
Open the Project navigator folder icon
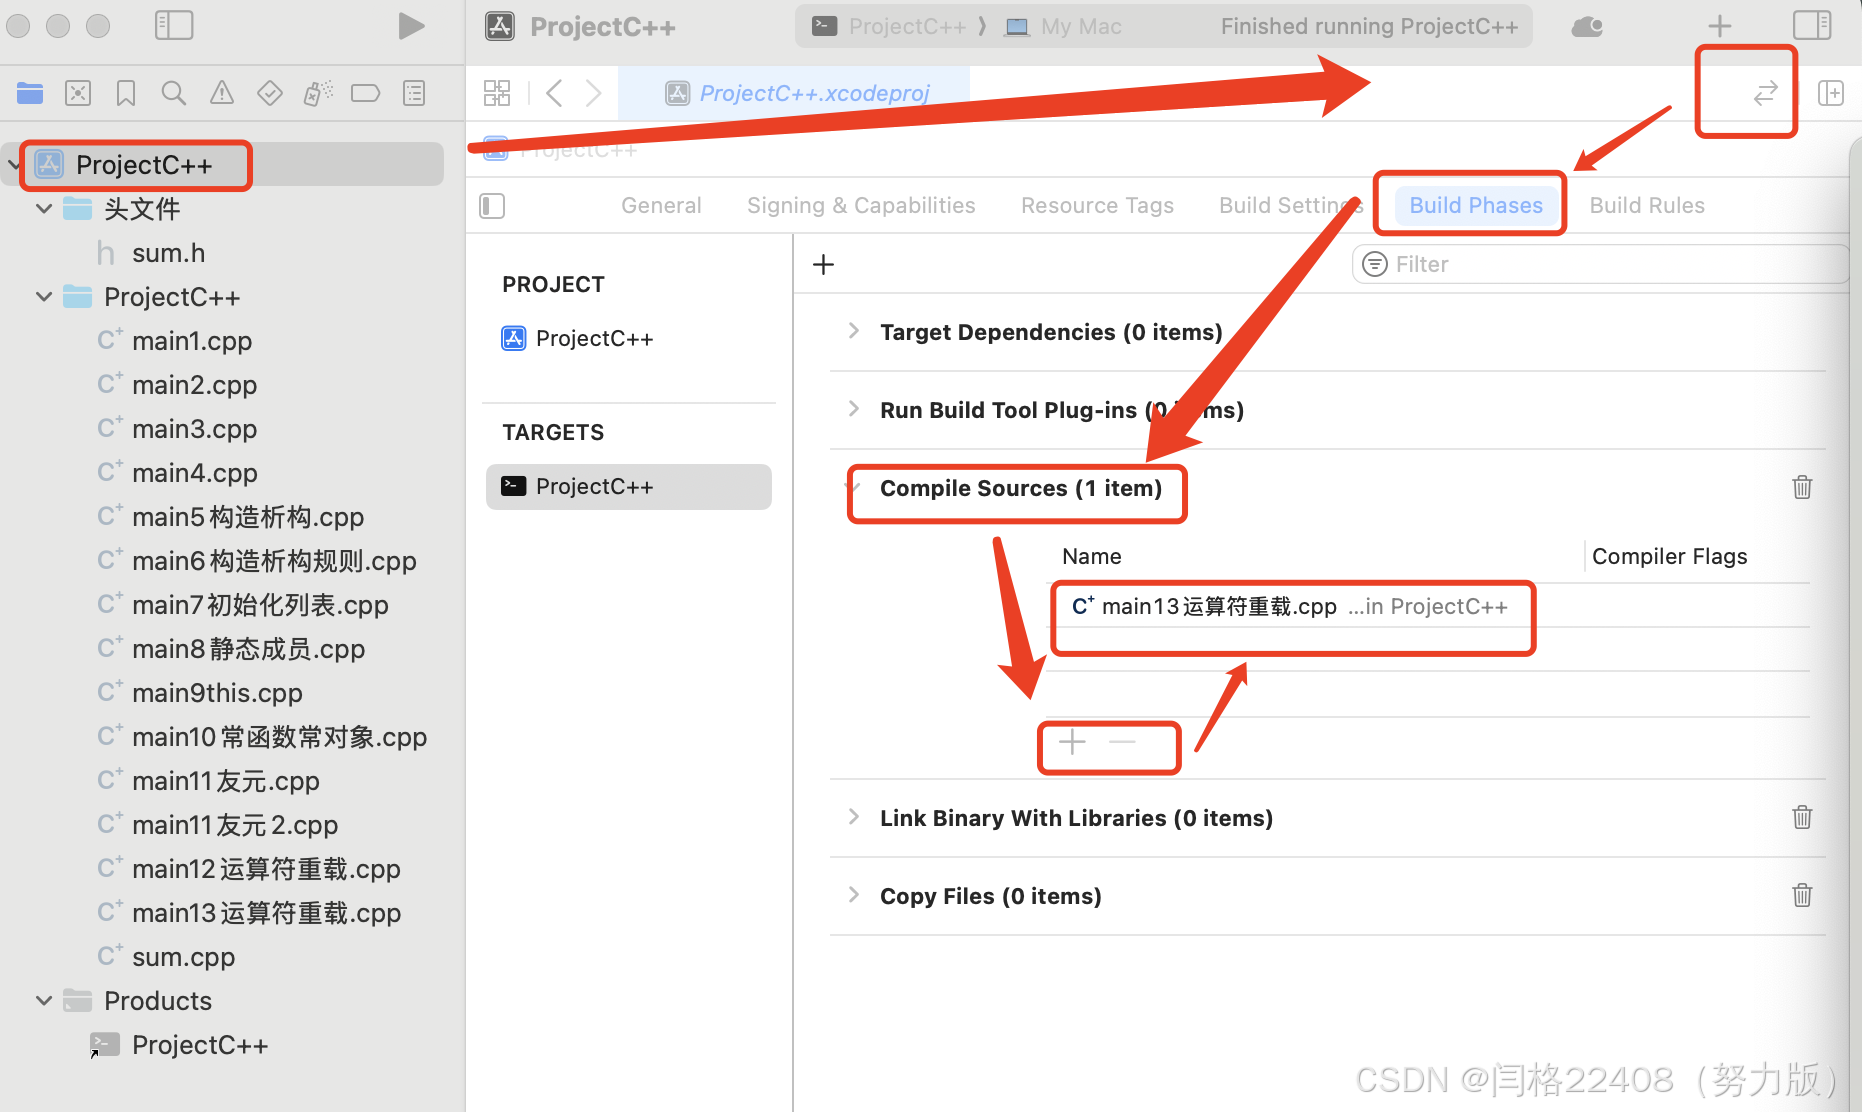pos(29,92)
